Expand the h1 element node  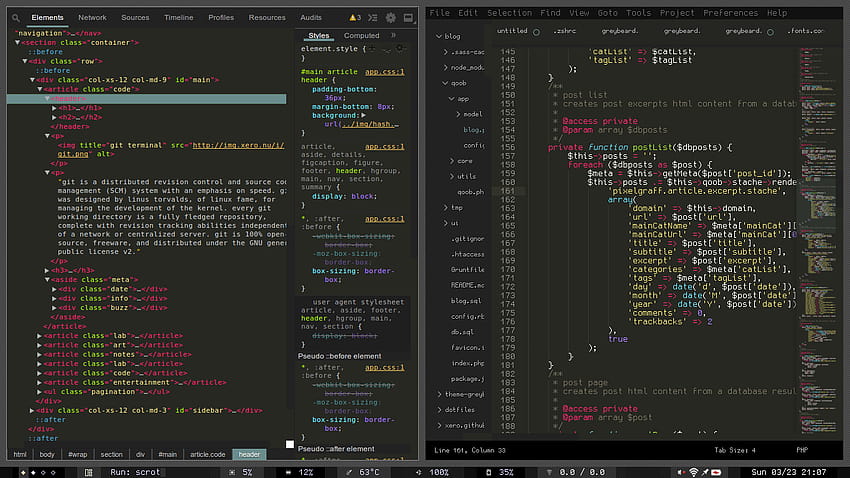coord(54,108)
